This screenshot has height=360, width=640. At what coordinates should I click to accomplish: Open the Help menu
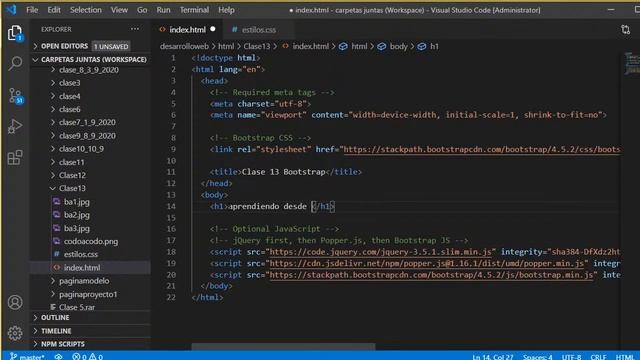pyautogui.click(x=226, y=10)
